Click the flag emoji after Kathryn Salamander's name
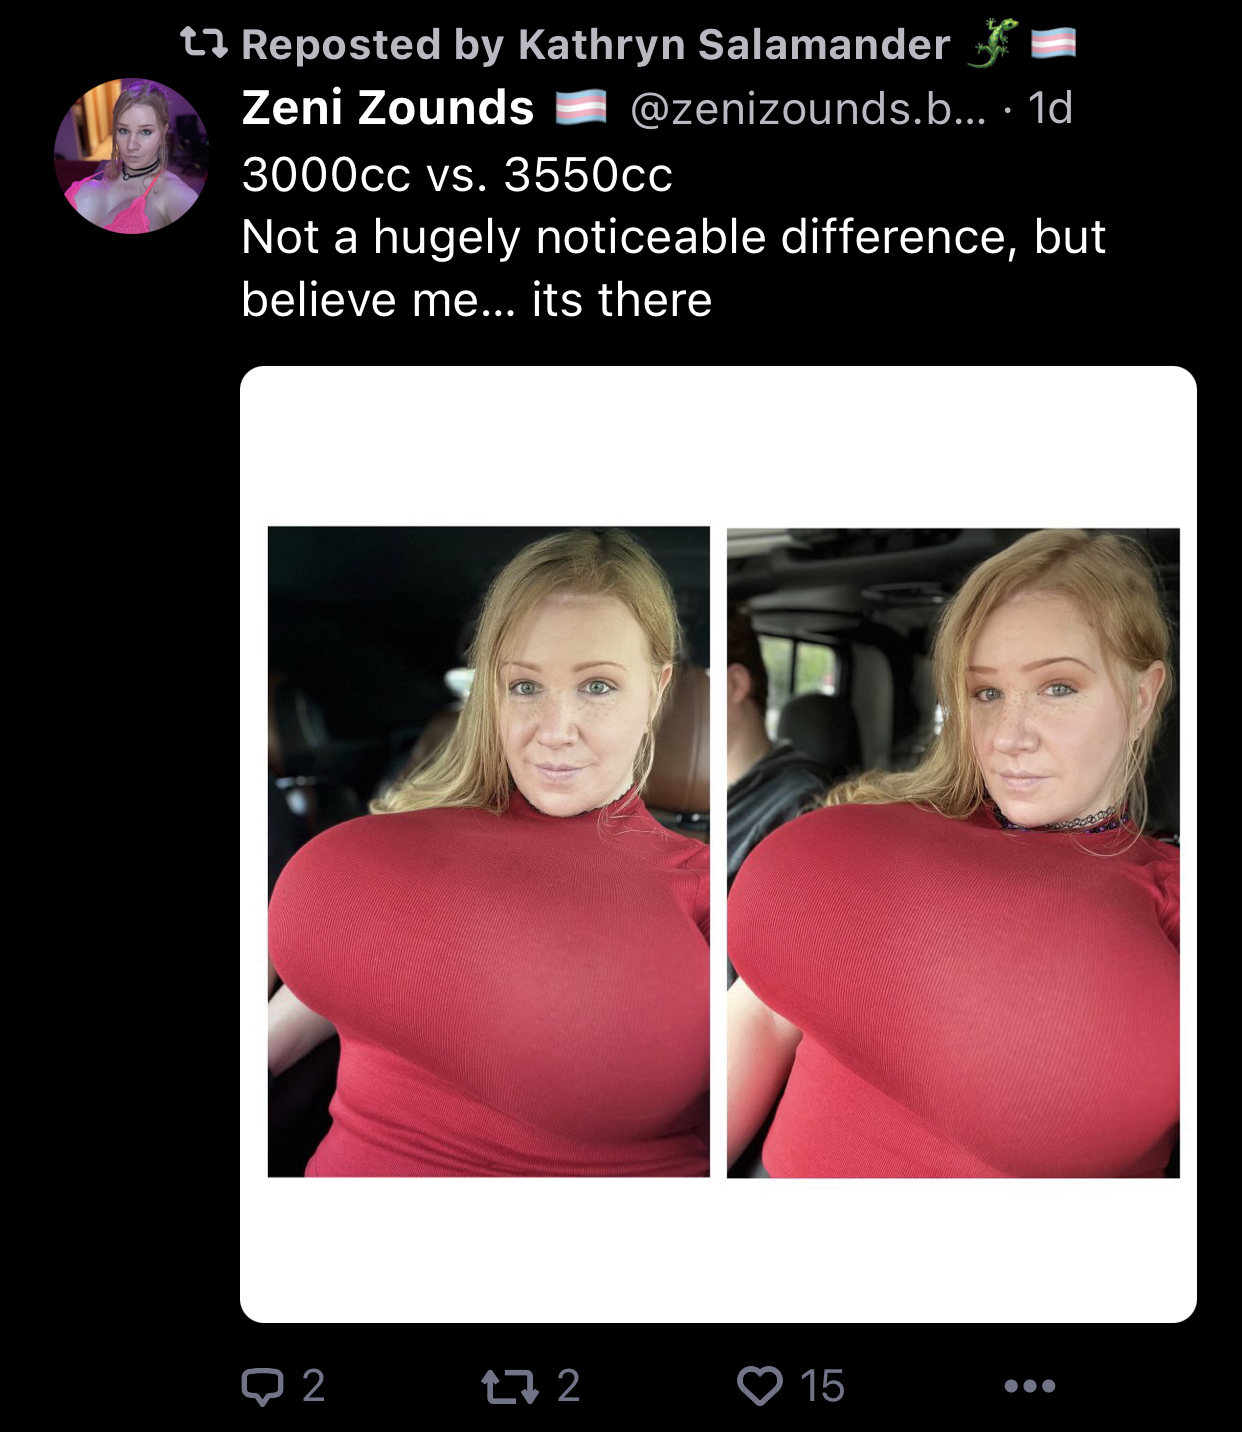The height and width of the screenshot is (1432, 1242). point(1054,43)
